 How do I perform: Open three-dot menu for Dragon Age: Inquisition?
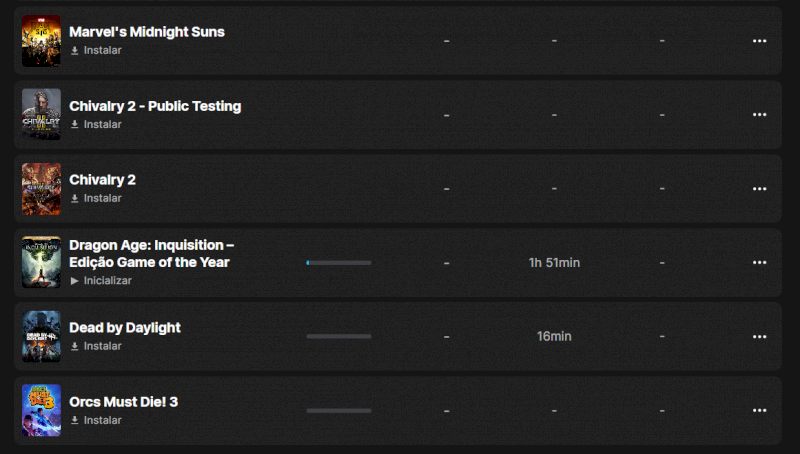[x=759, y=263]
